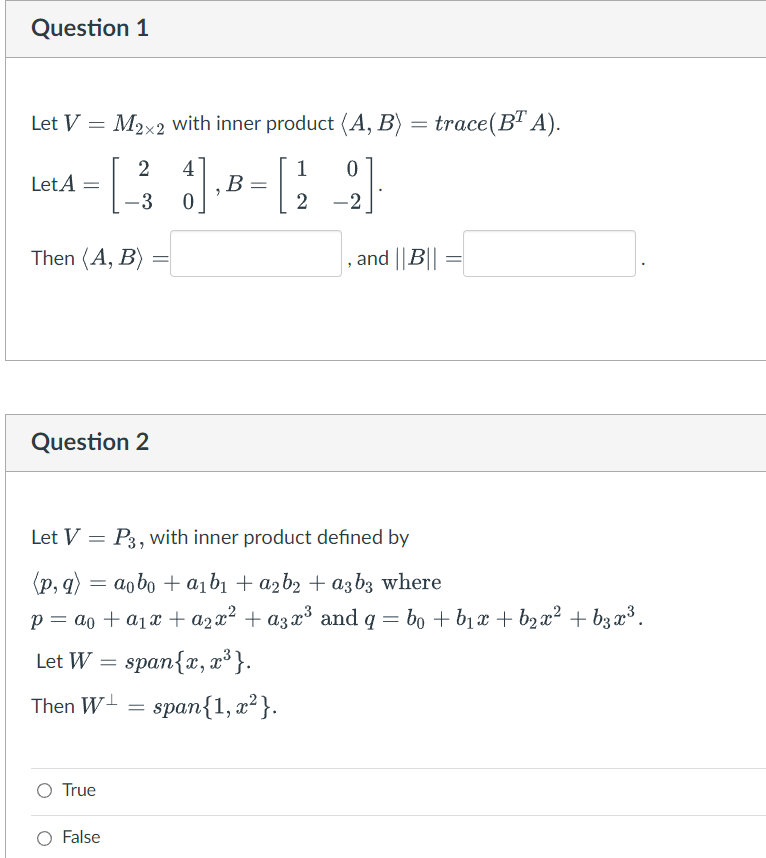
Task: Click the Question 1 header
Action: (90, 28)
